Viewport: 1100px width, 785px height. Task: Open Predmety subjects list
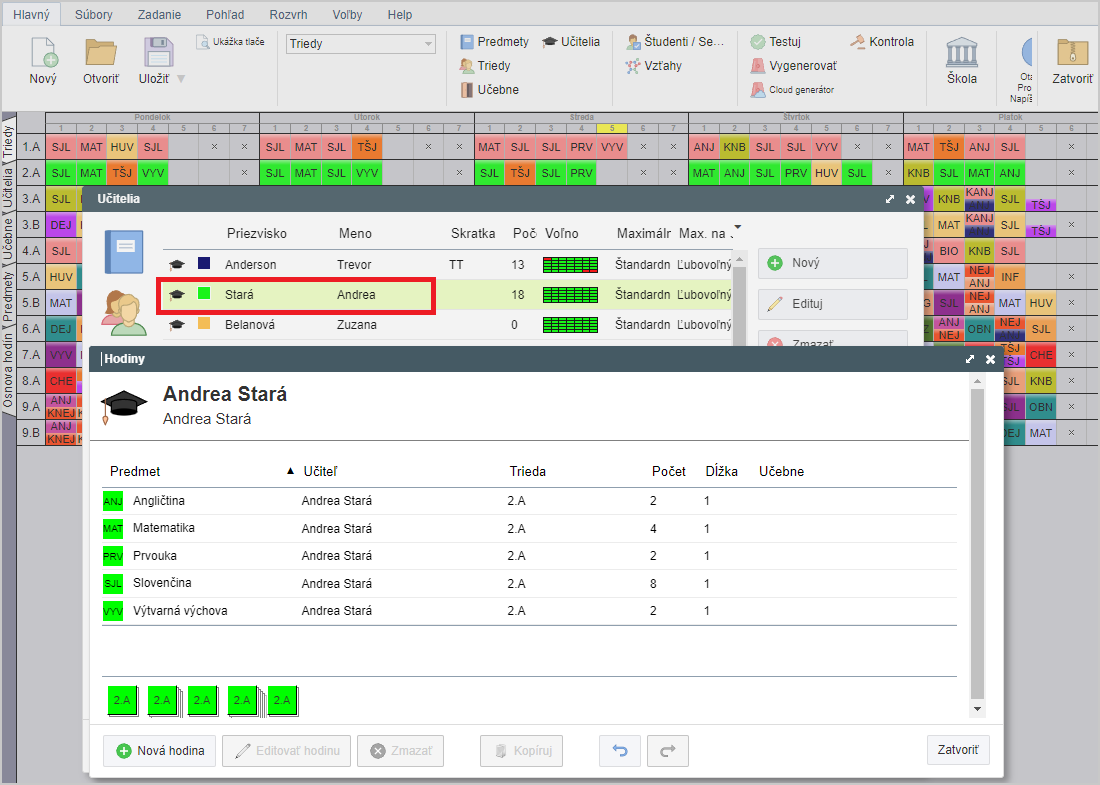[495, 42]
